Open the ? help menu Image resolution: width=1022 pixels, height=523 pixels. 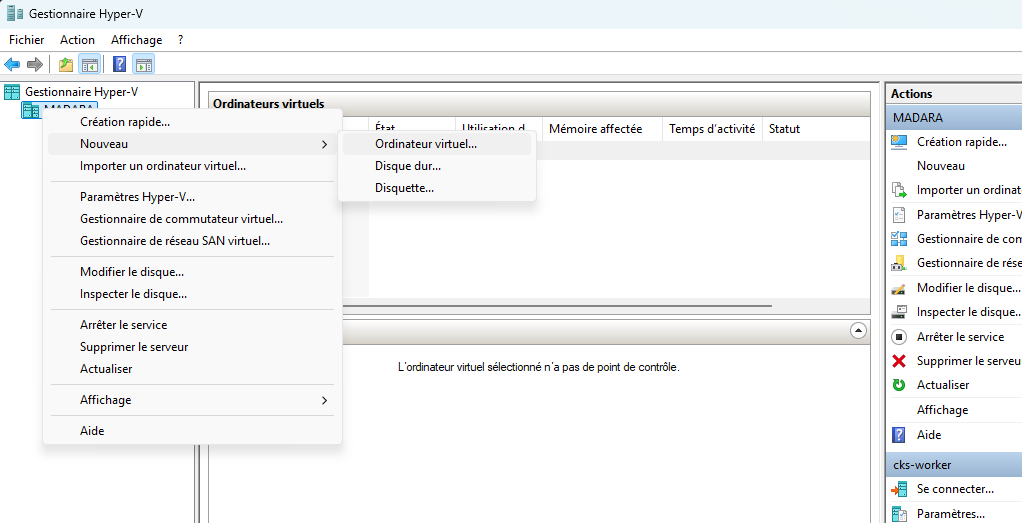coord(180,40)
